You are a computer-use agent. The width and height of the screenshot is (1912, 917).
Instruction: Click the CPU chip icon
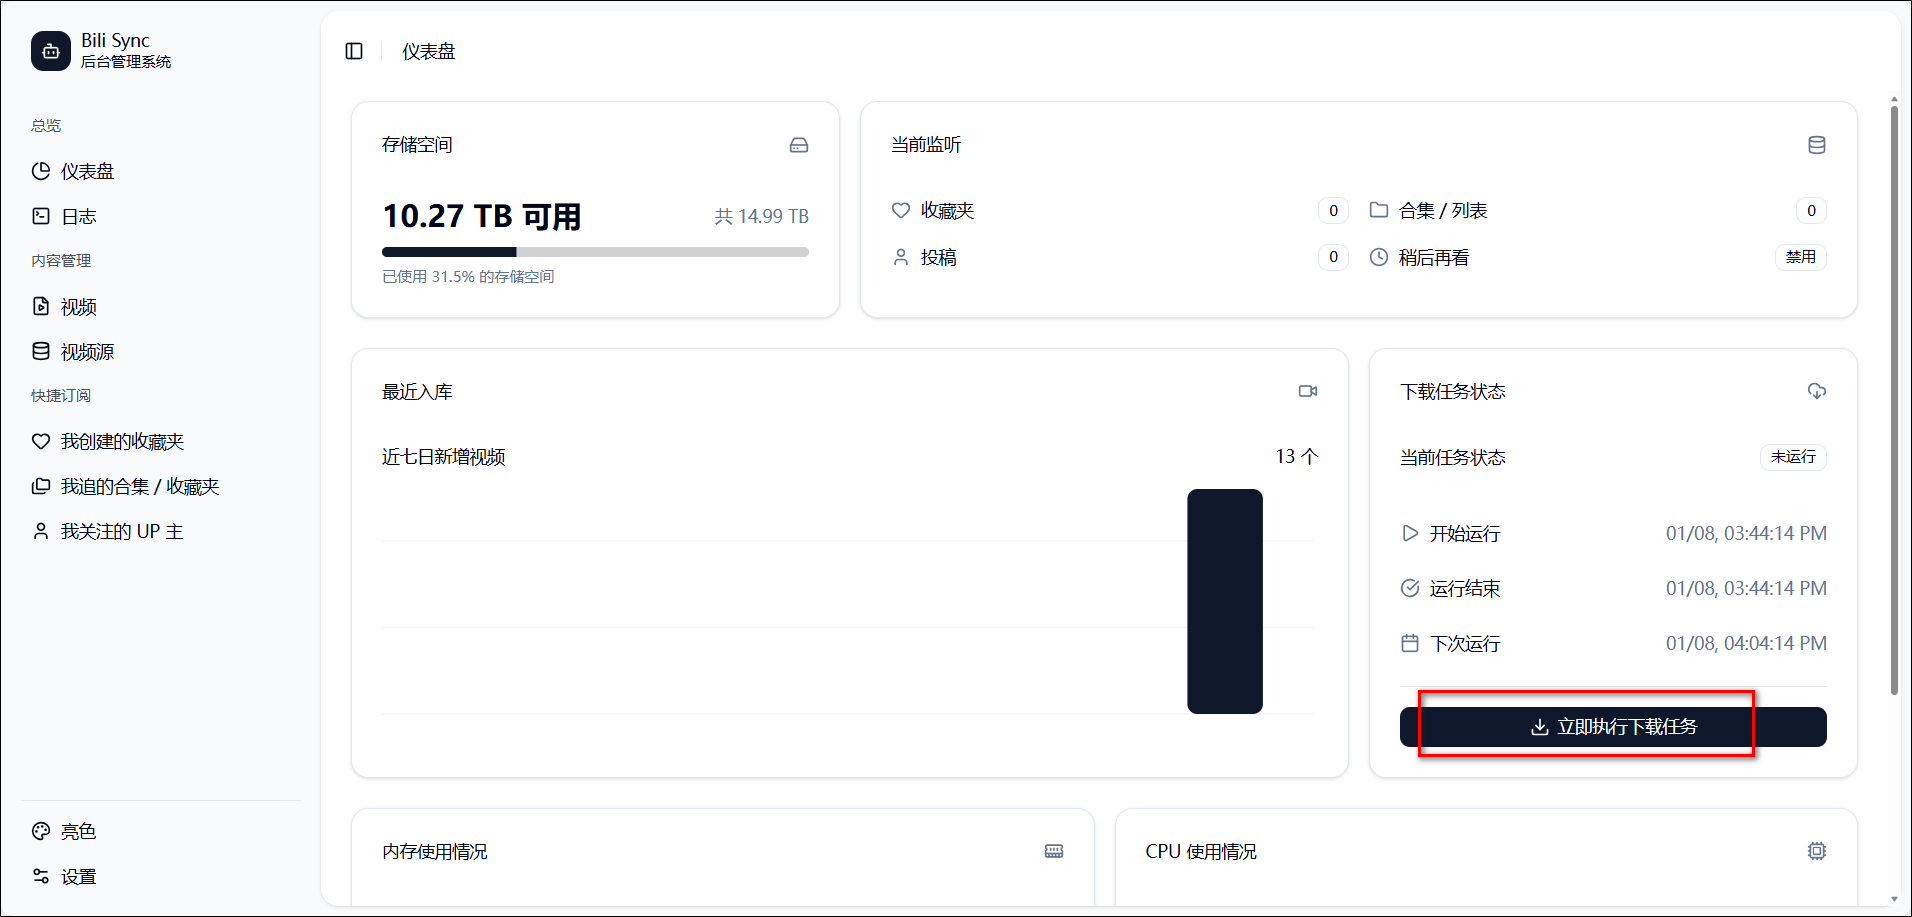1816,851
